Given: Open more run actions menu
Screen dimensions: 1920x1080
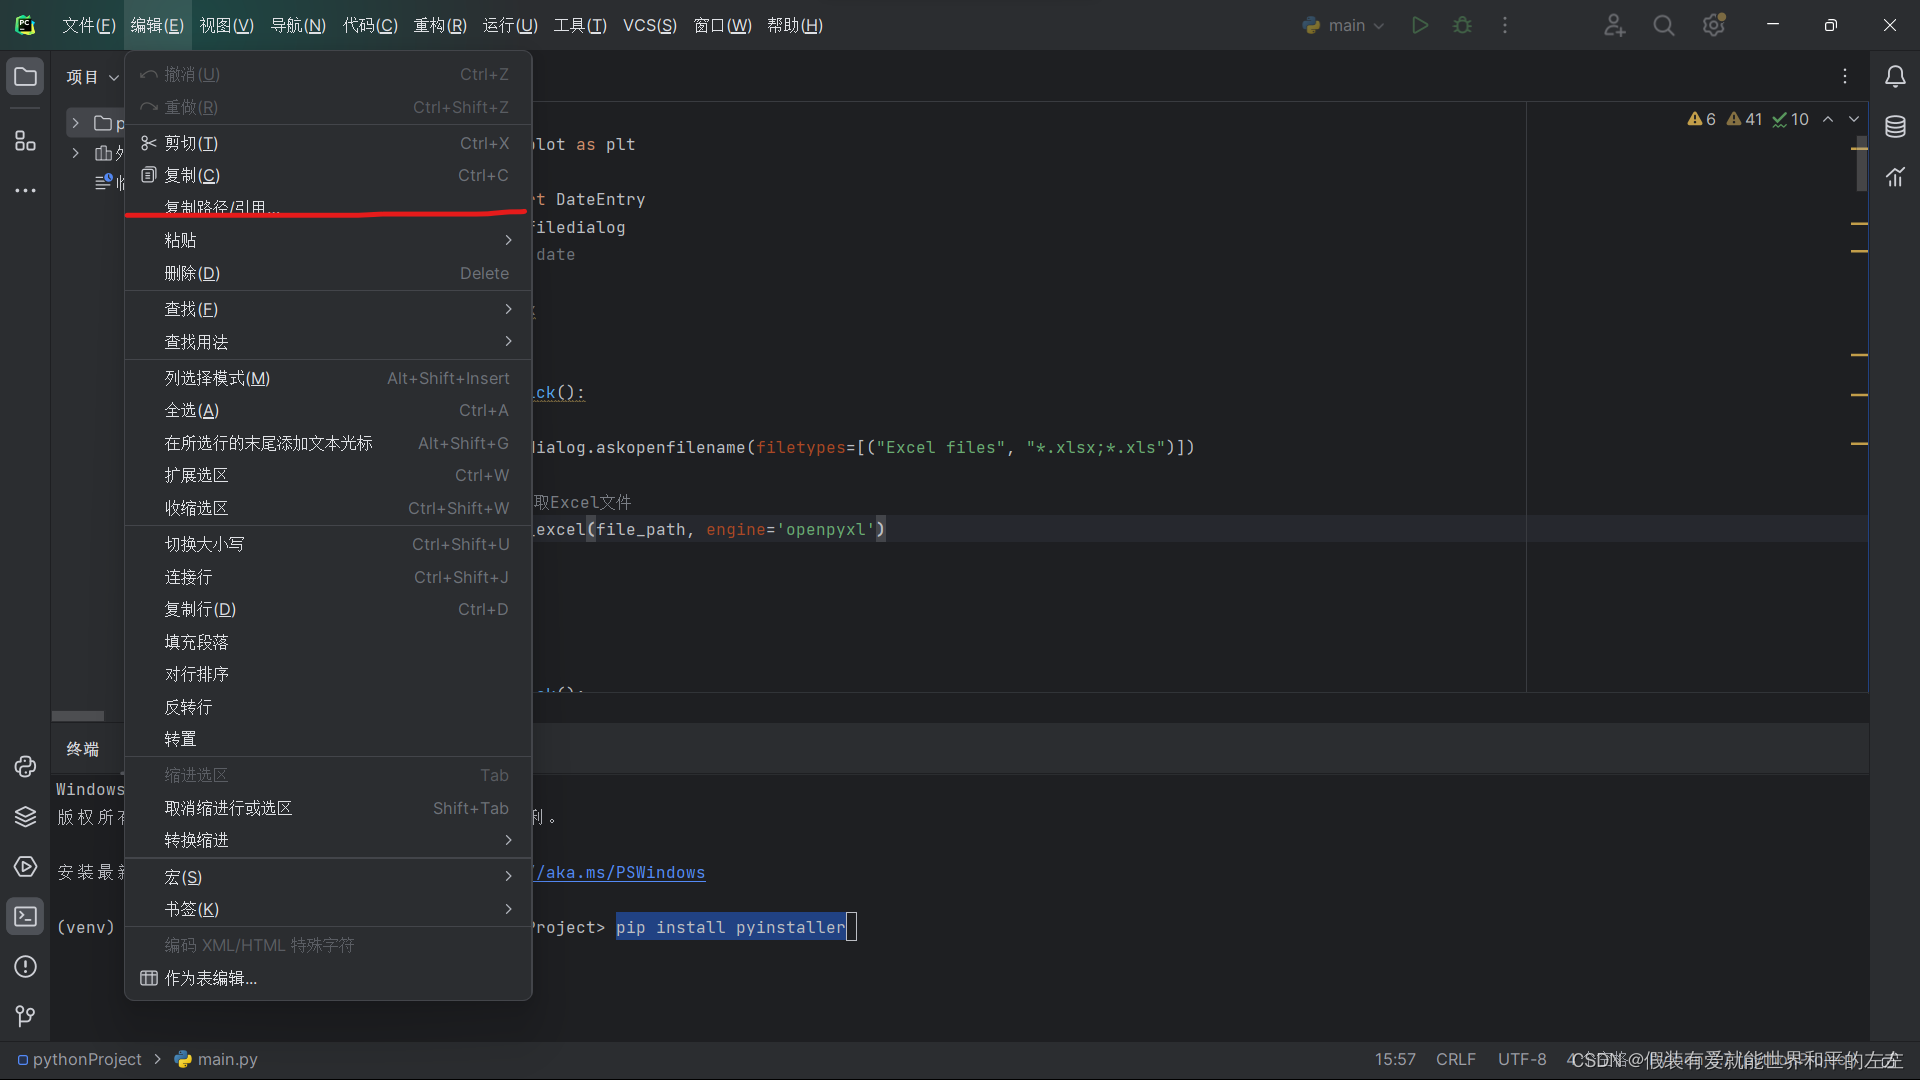Looking at the screenshot, I should (x=1505, y=25).
